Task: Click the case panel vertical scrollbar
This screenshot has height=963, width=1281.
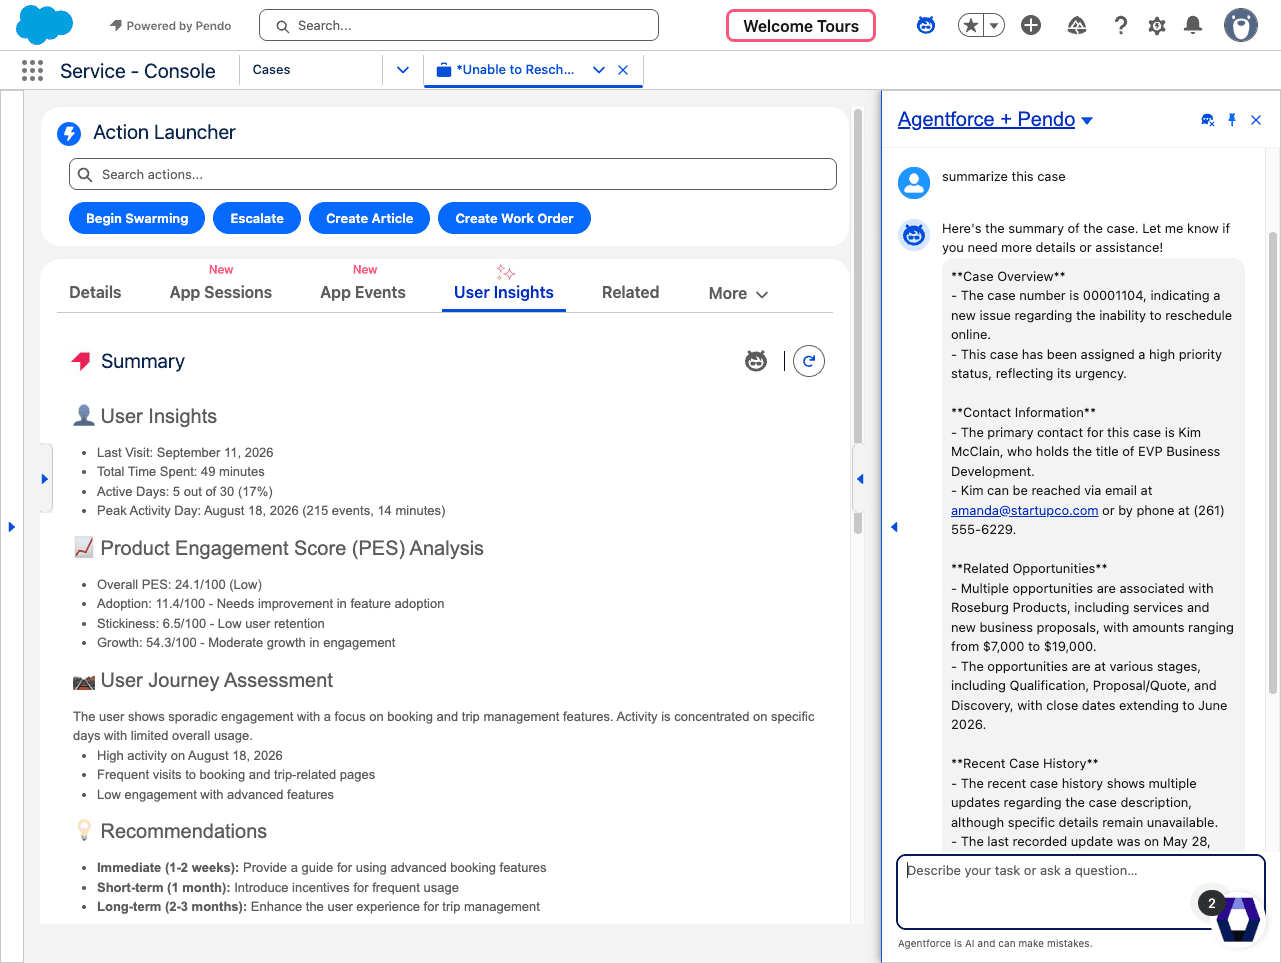Action: (857, 320)
